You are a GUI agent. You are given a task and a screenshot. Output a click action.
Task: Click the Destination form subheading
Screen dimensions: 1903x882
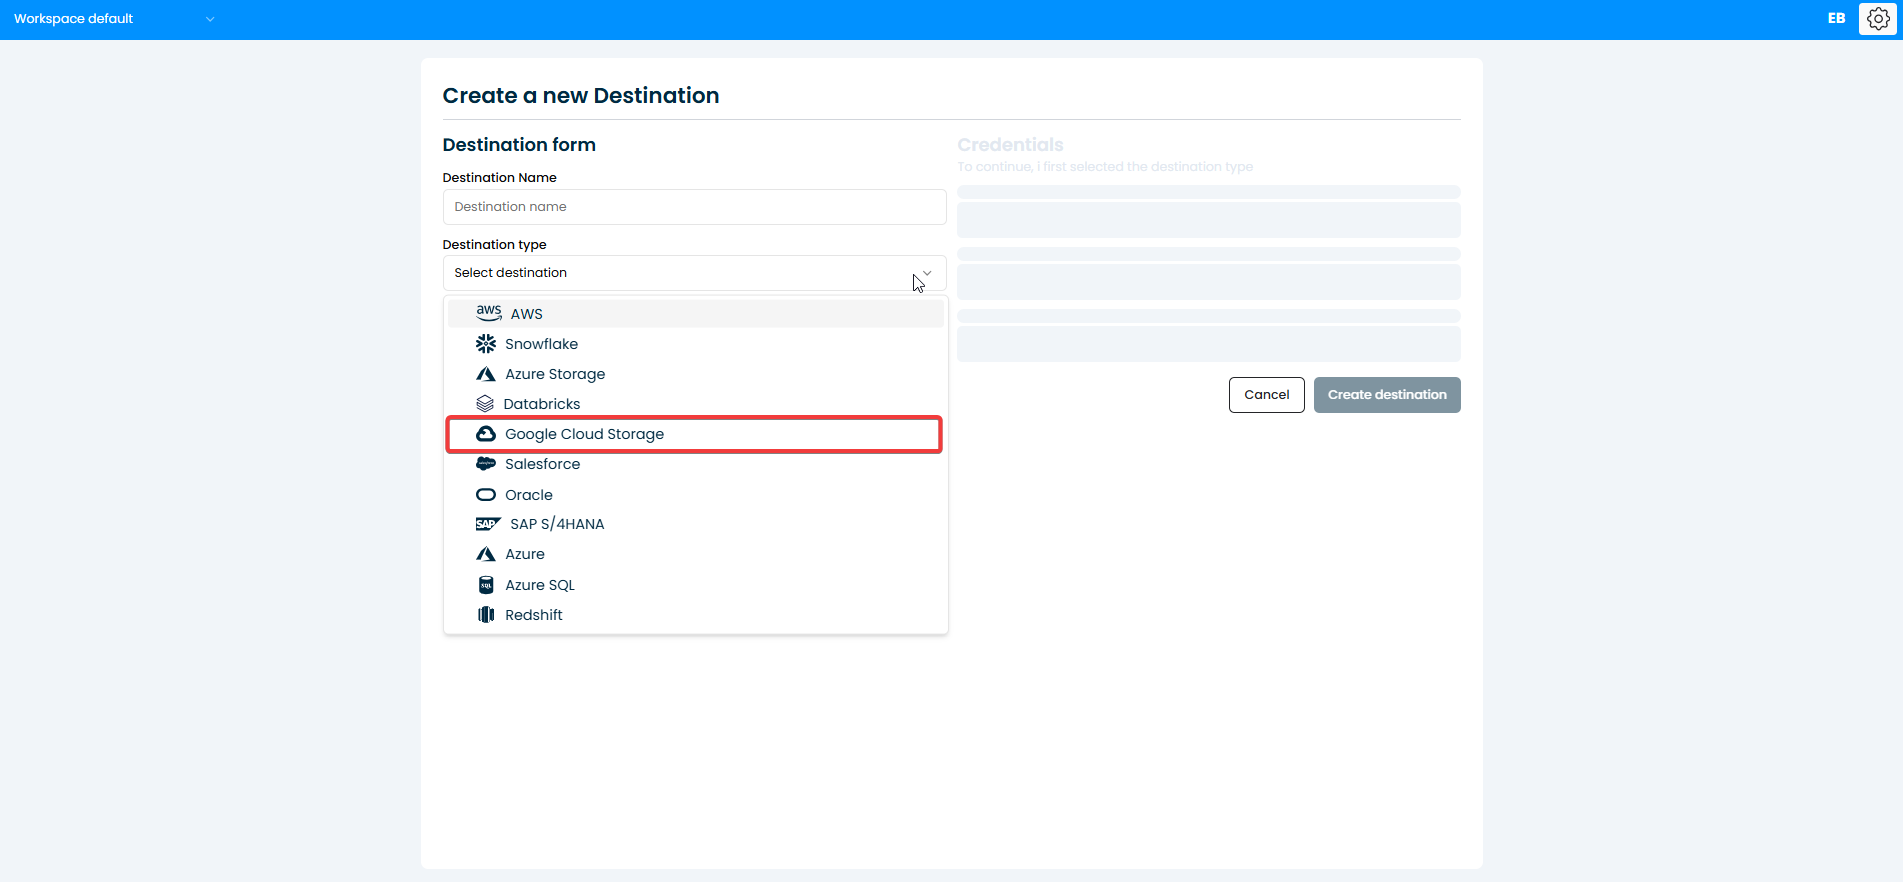519,145
